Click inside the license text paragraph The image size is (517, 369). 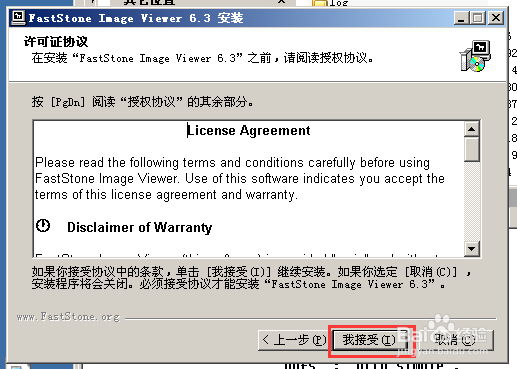click(x=239, y=179)
